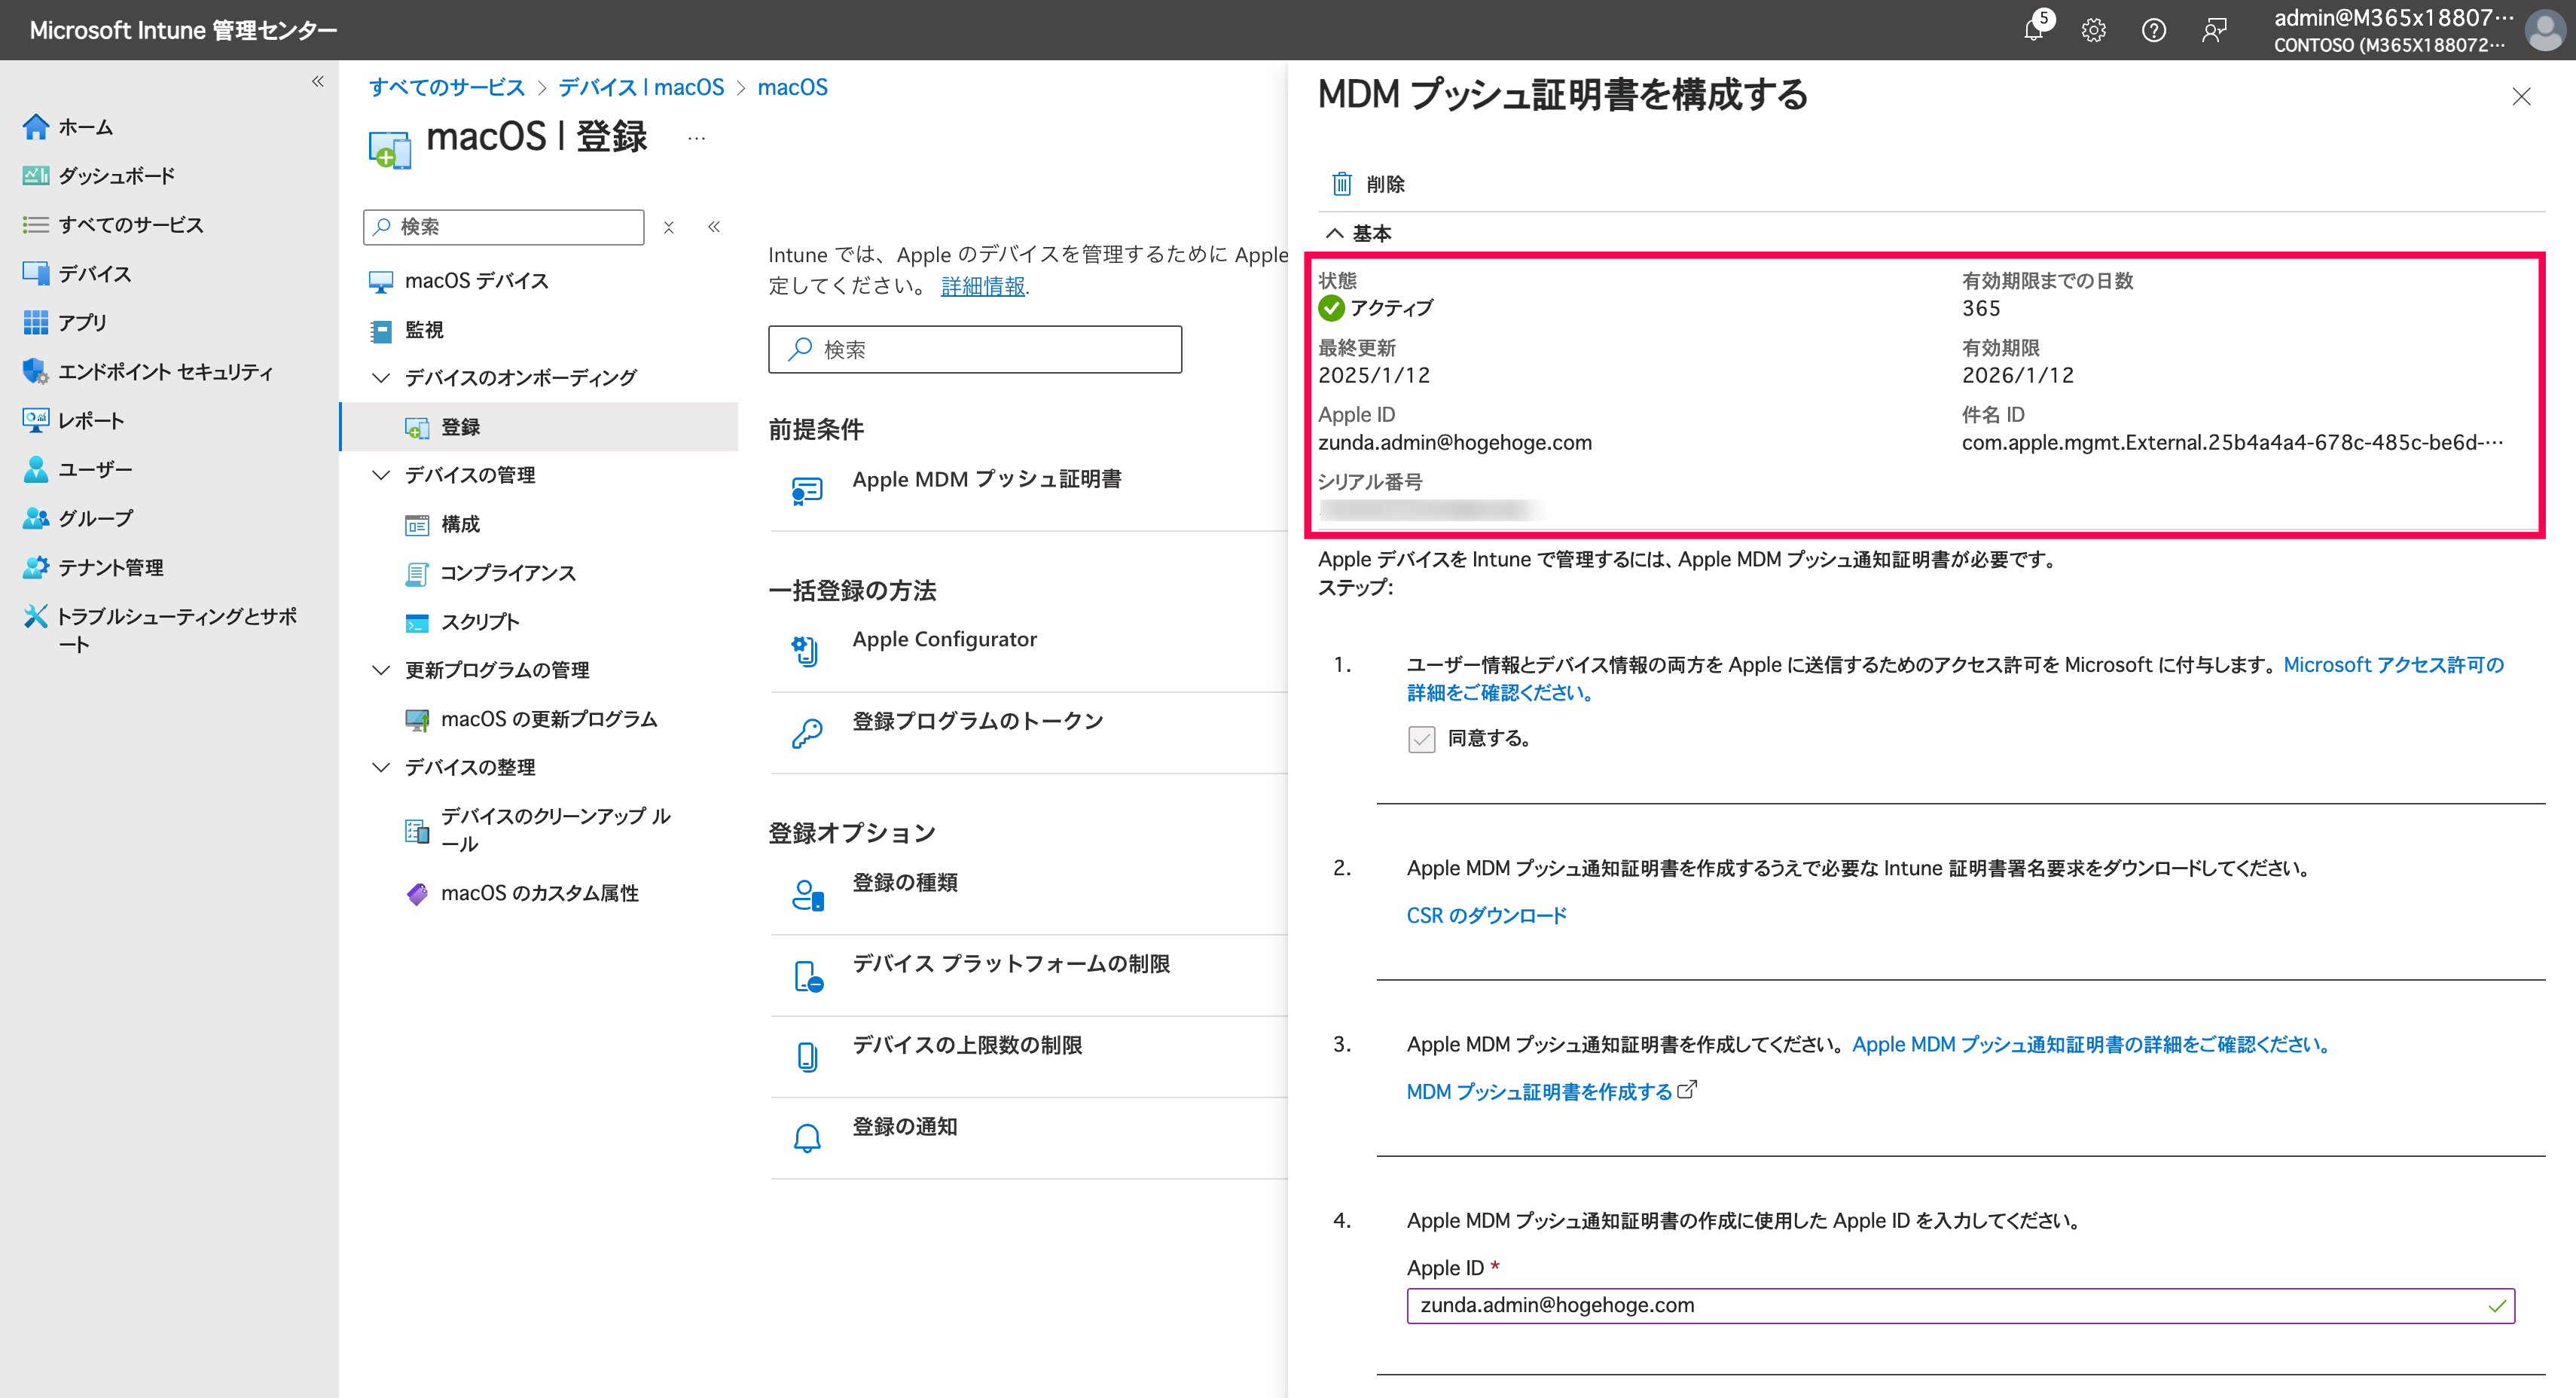Click the レポート sidebar icon
This screenshot has width=2576, height=1398.
(36, 420)
